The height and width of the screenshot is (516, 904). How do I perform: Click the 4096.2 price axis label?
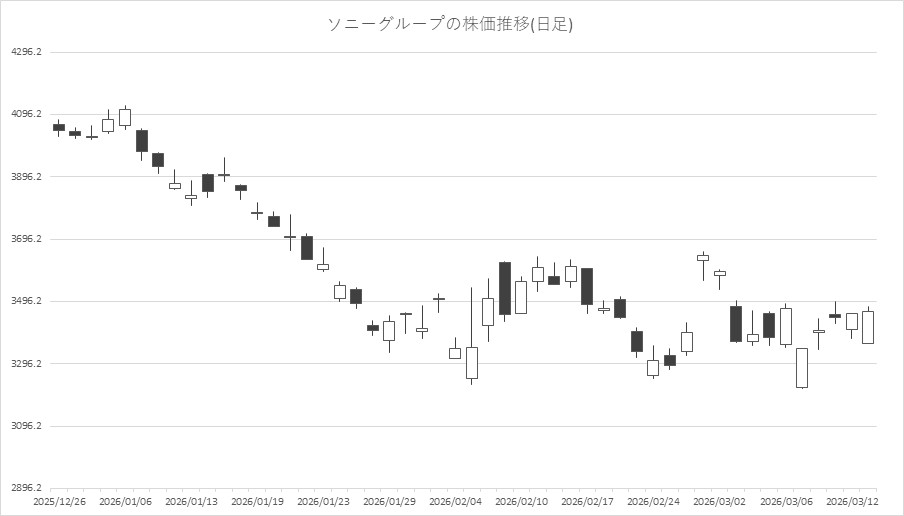tap(25, 114)
